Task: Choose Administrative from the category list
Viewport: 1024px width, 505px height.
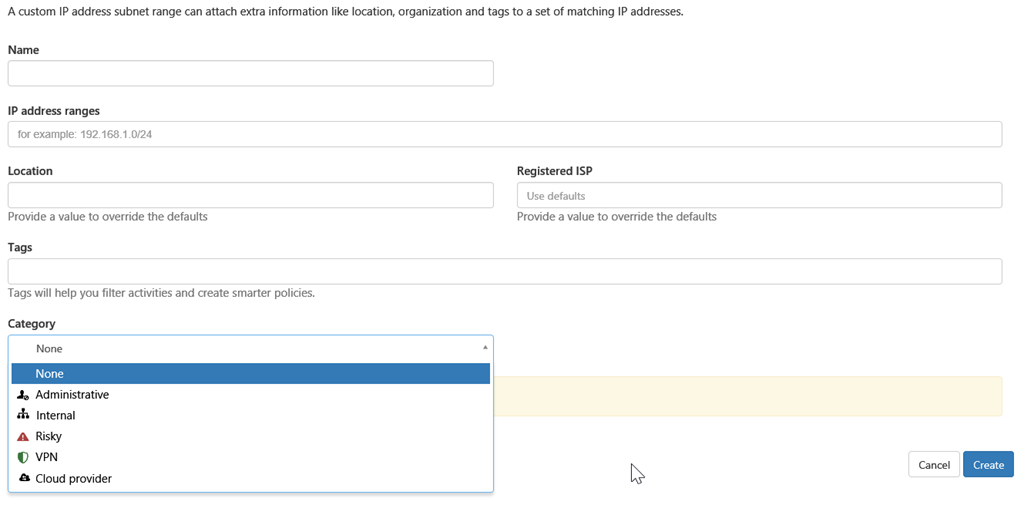Action: click(72, 395)
